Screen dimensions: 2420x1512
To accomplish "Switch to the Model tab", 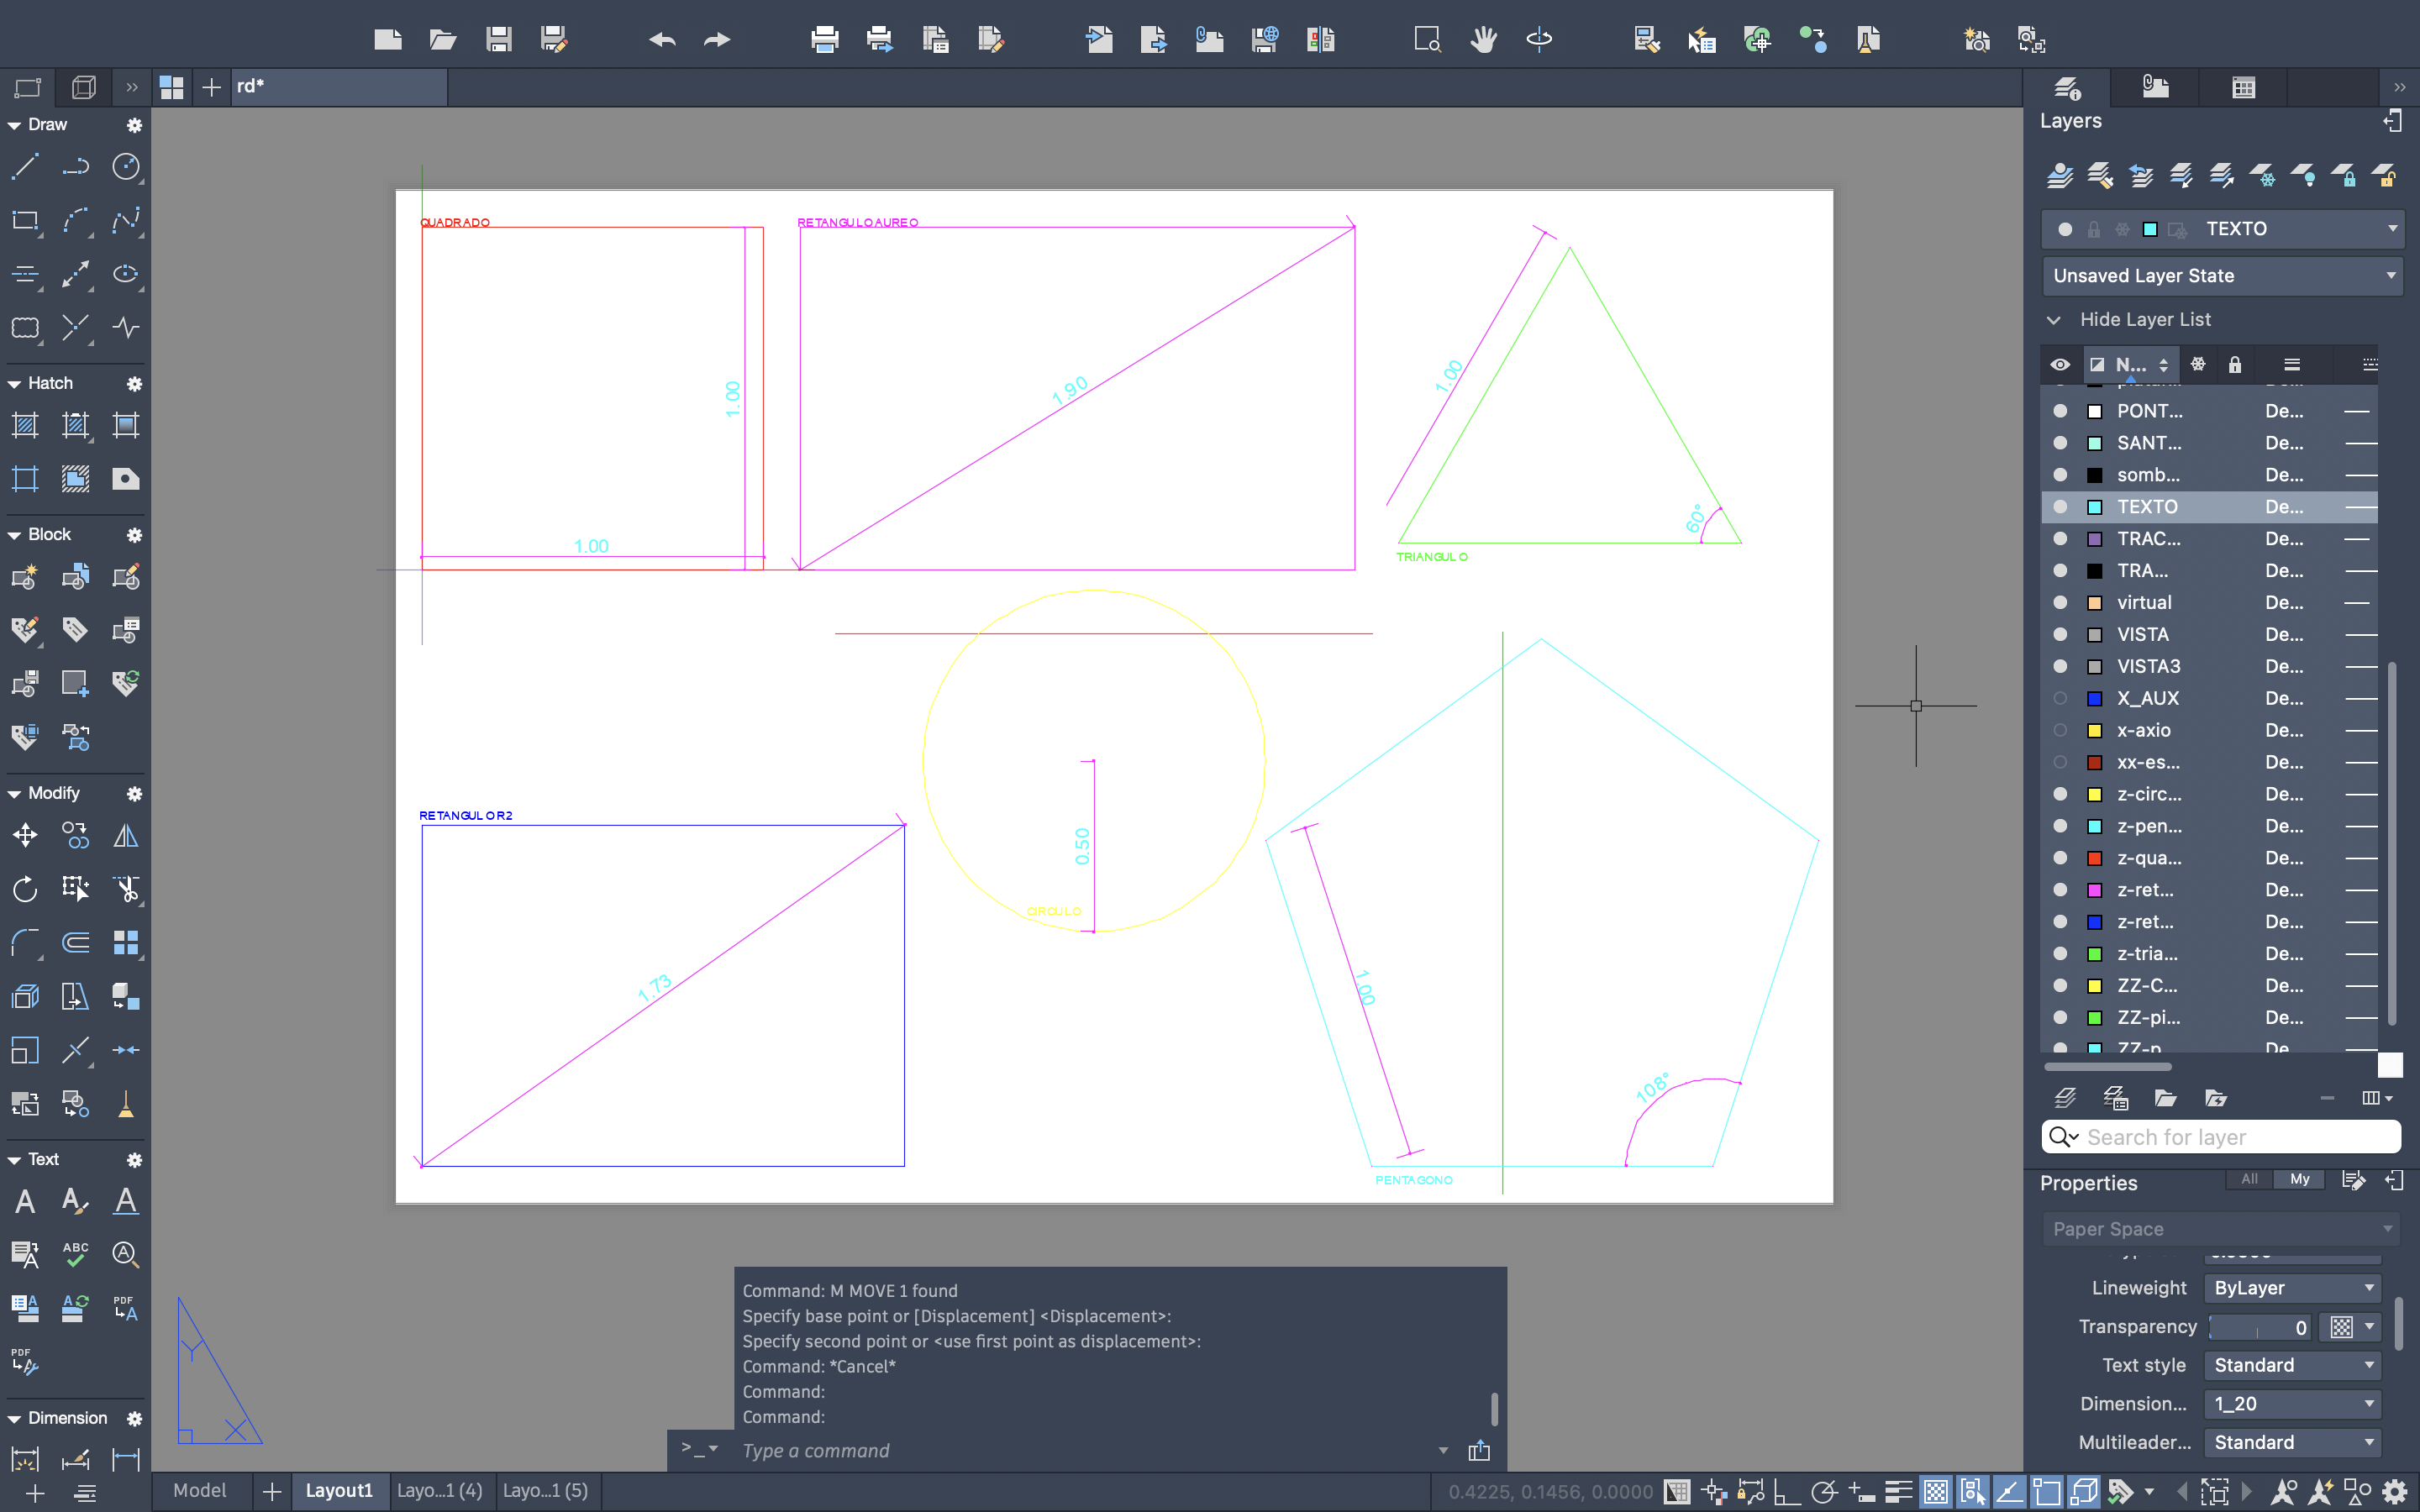I will (x=200, y=1490).
